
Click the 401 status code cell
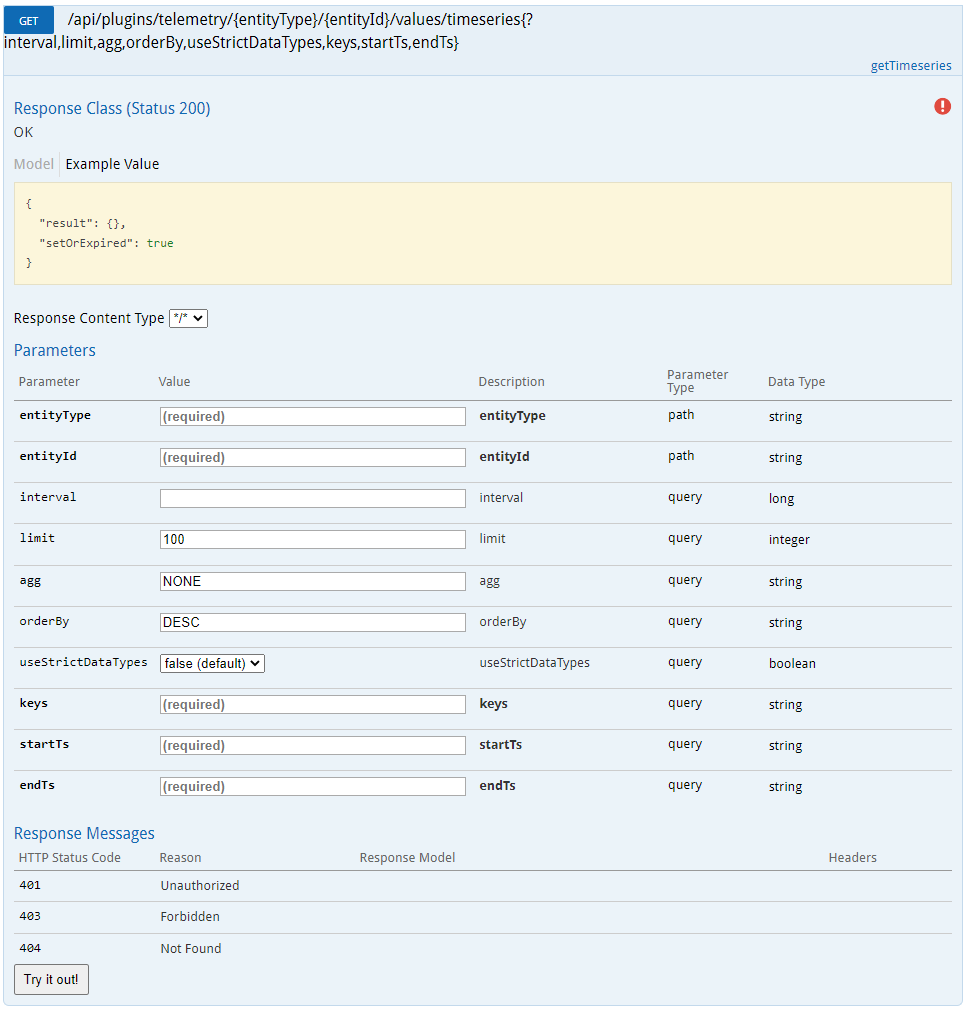30,885
